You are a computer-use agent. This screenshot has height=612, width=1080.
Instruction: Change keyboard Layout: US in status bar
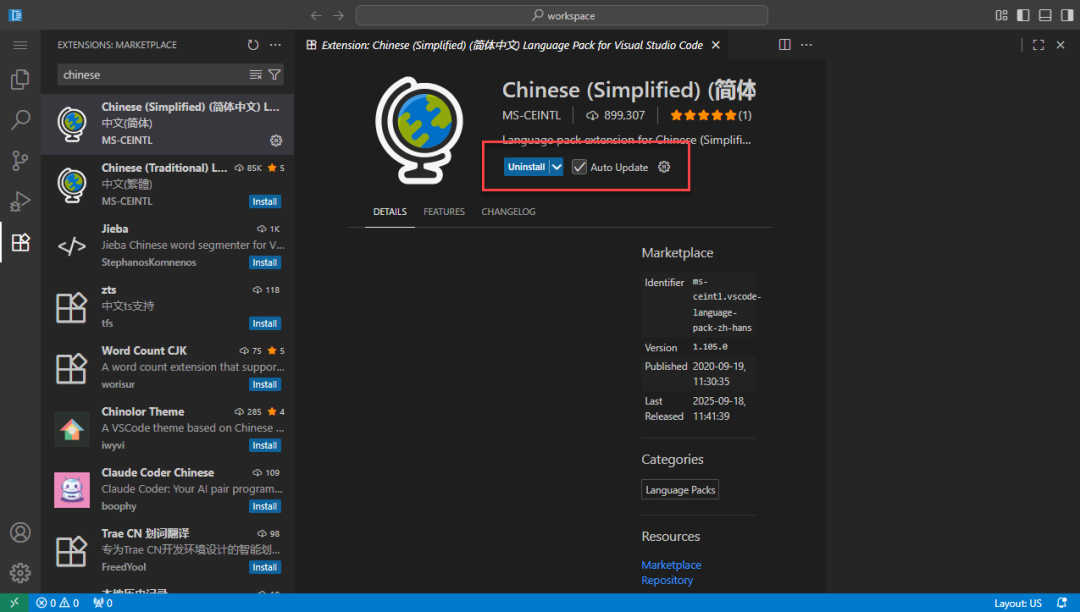tap(1017, 603)
